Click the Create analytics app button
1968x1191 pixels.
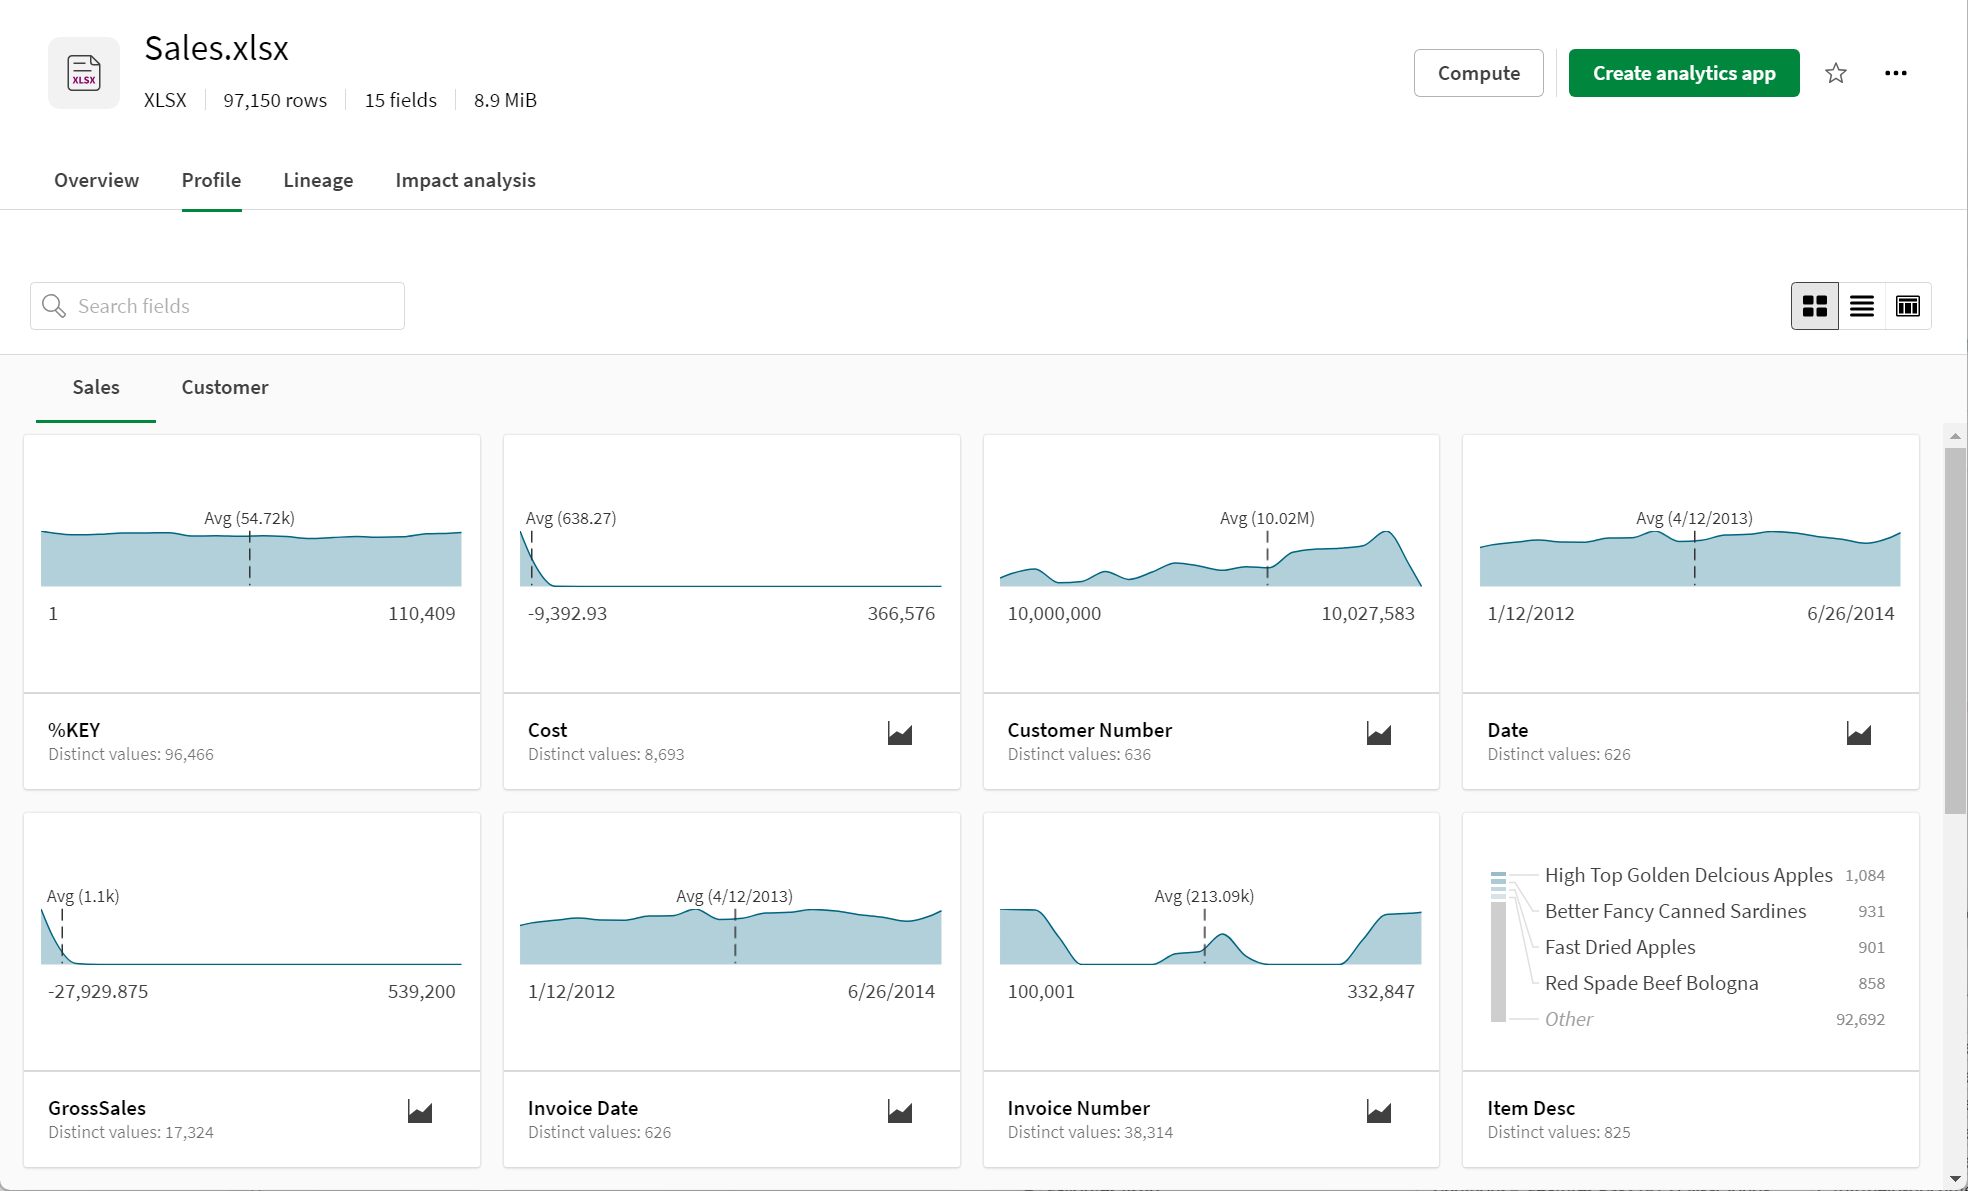coord(1683,72)
